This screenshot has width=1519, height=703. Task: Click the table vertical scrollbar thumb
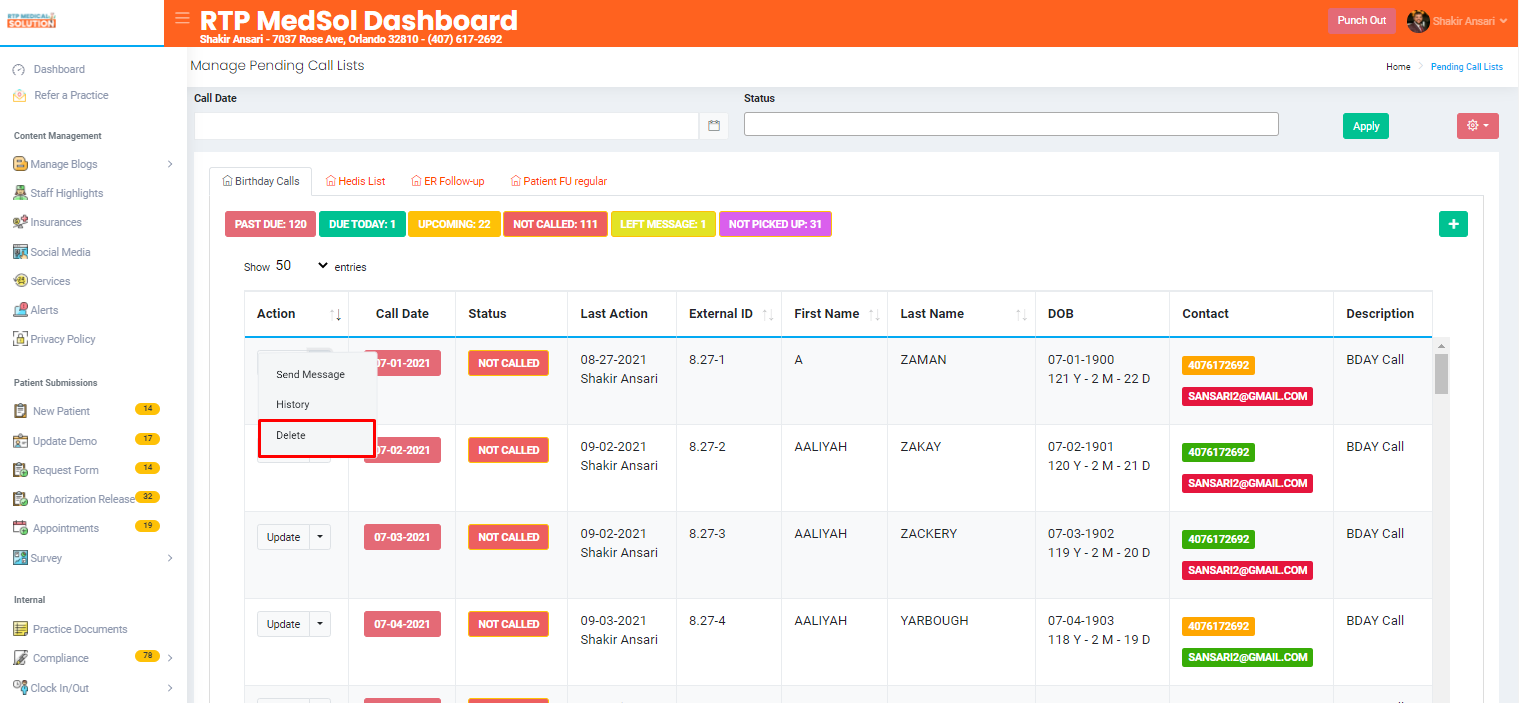pyautogui.click(x=1441, y=374)
